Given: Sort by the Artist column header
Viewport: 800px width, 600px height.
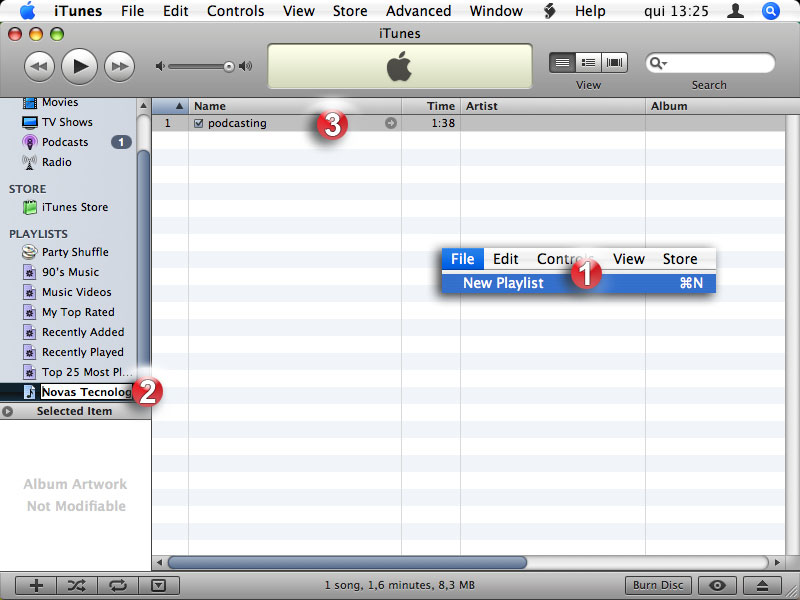Looking at the screenshot, I should [x=553, y=106].
